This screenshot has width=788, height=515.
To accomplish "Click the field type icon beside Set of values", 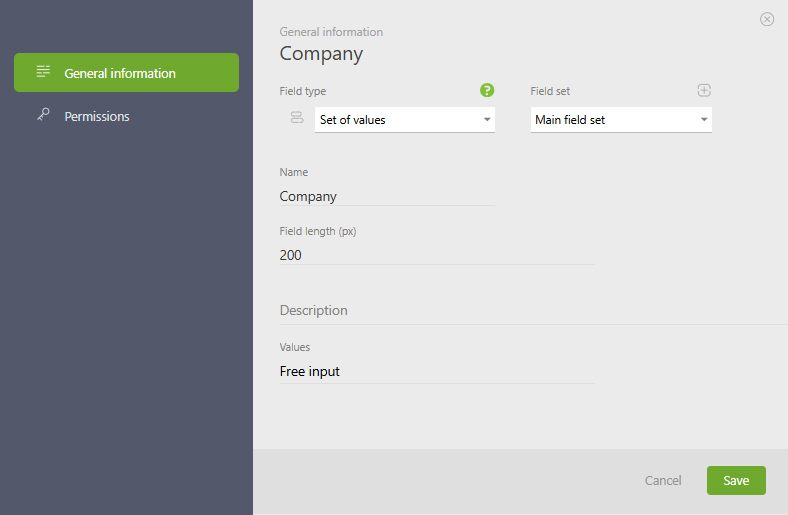I will point(297,119).
